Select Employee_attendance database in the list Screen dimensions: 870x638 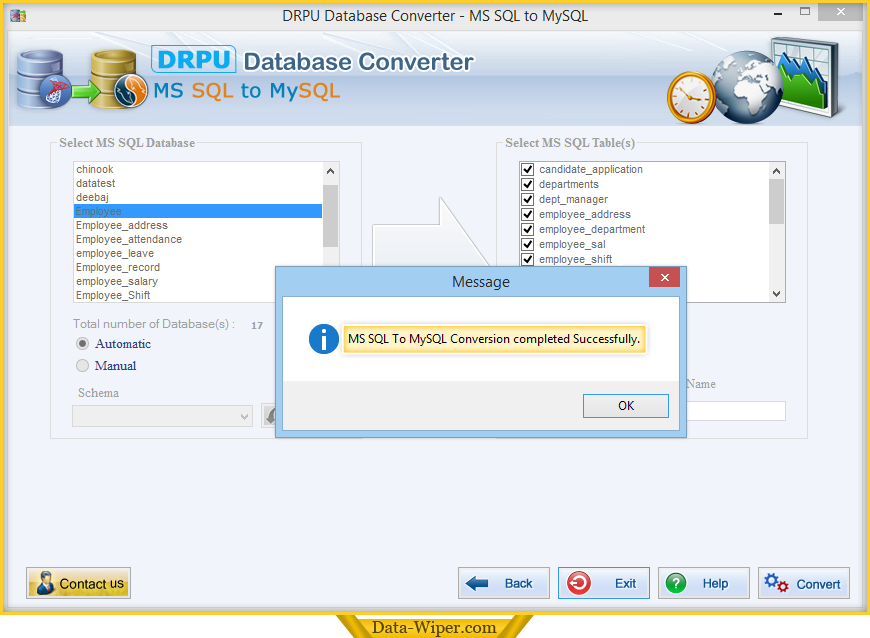(x=128, y=240)
